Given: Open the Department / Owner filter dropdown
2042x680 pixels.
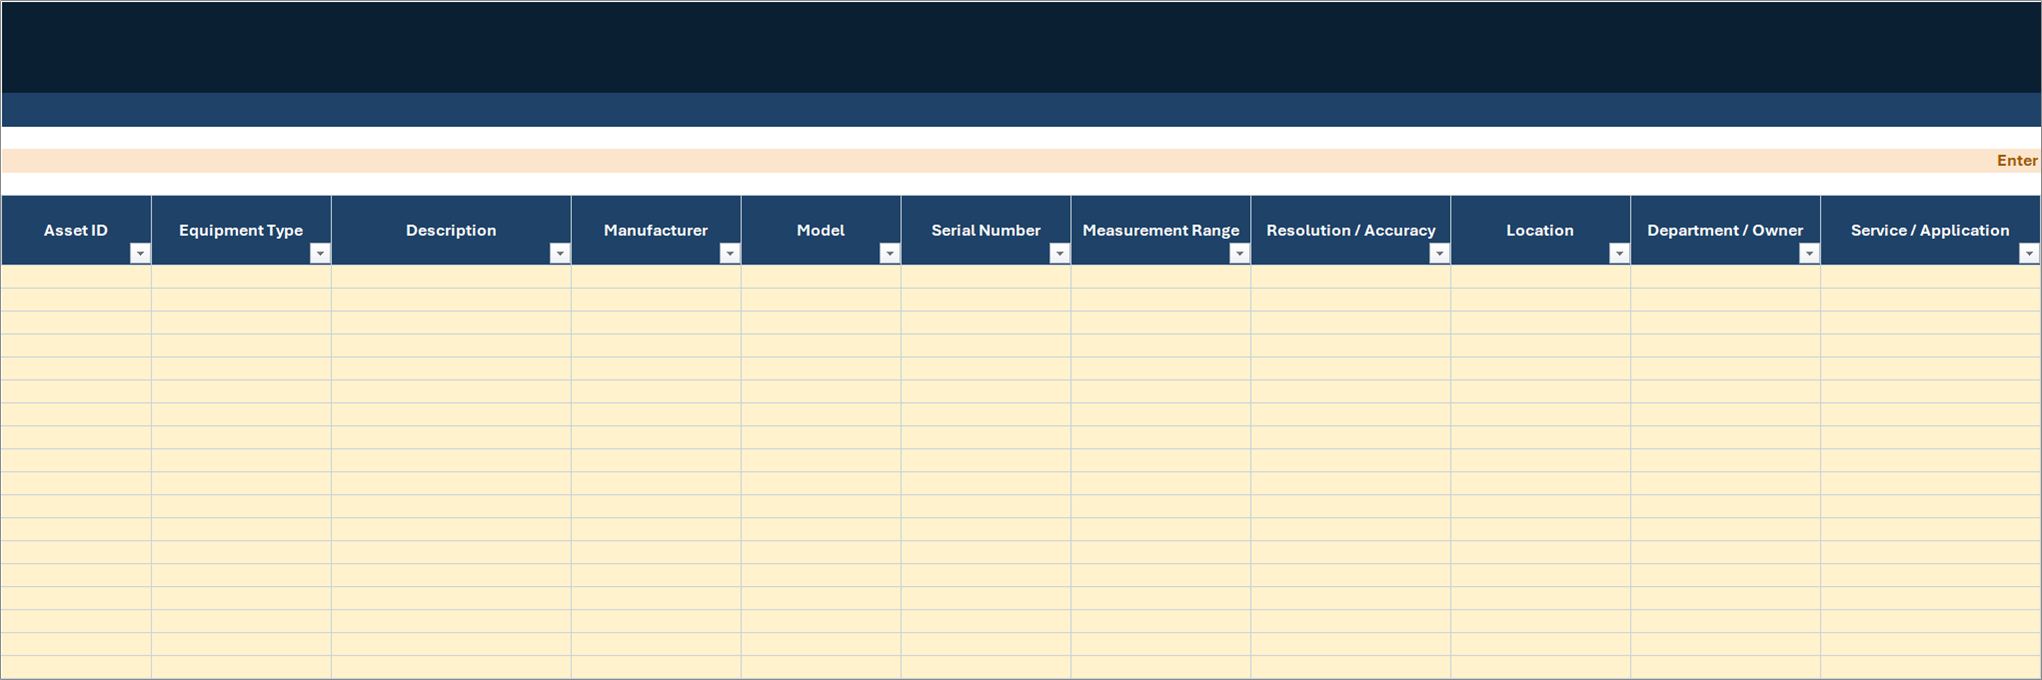Looking at the screenshot, I should [x=1810, y=254].
